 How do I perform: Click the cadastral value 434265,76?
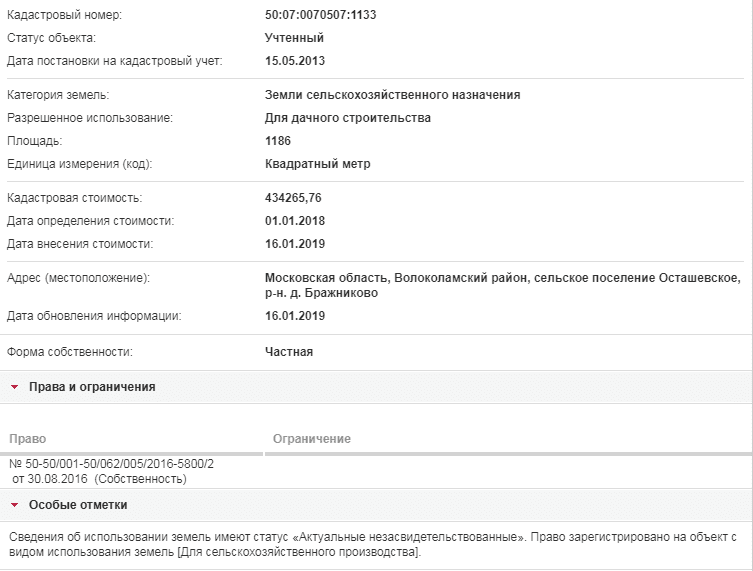[293, 198]
